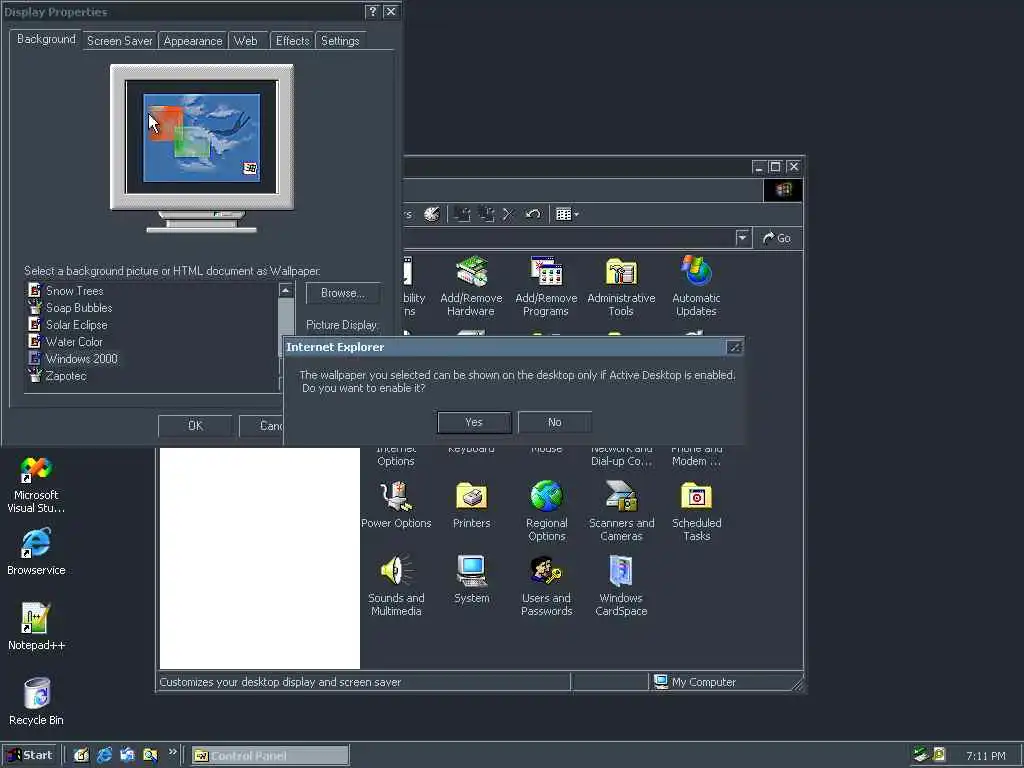Switch to Web tab
The width and height of the screenshot is (1024, 768).
(x=246, y=40)
